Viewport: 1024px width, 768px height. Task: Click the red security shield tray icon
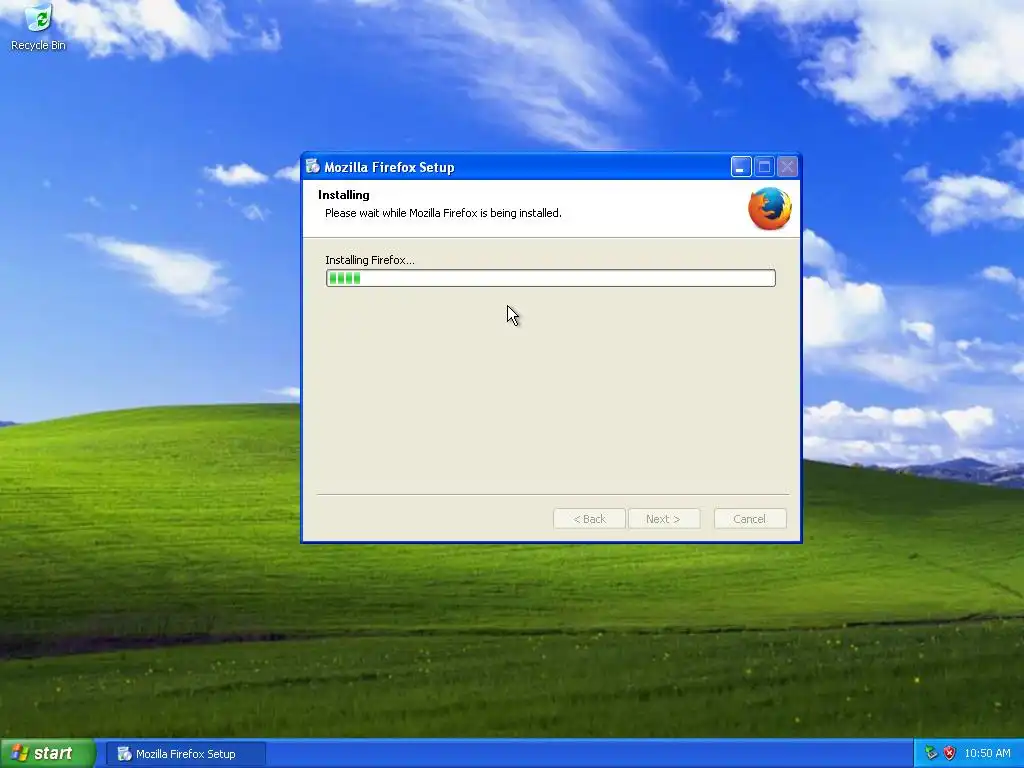pyautogui.click(x=950, y=754)
